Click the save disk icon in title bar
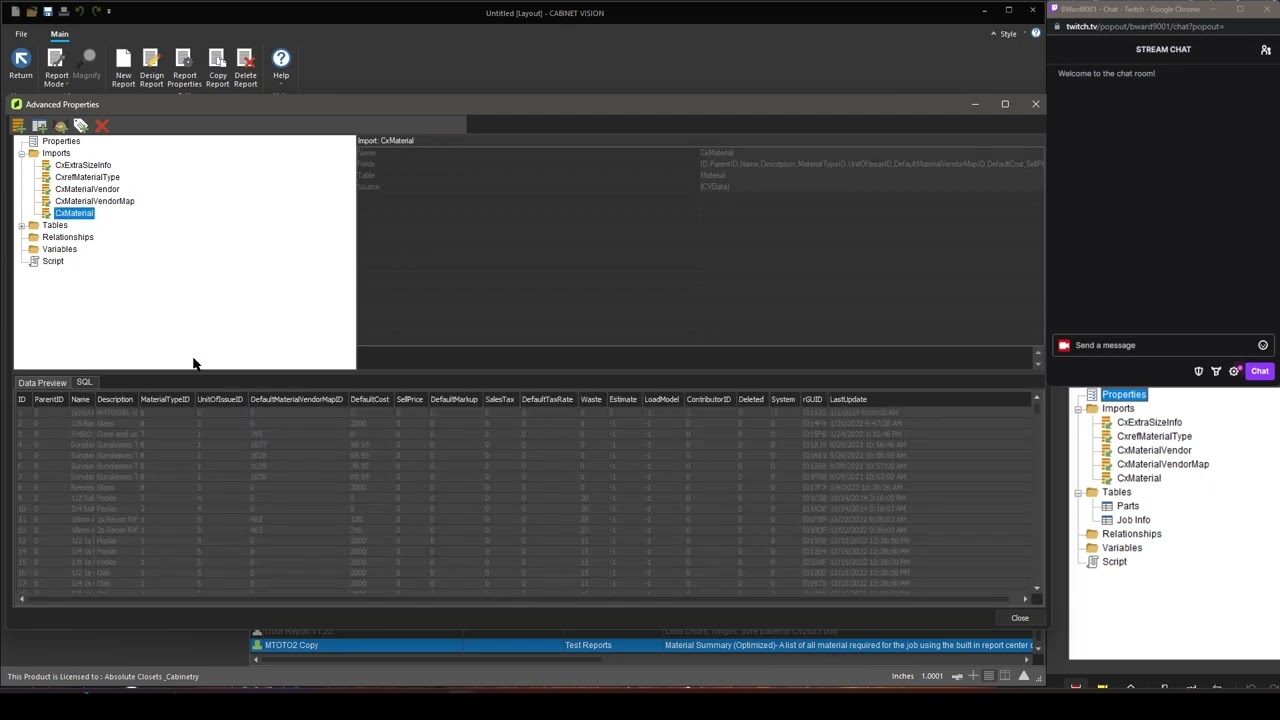The width and height of the screenshot is (1280, 720). coord(47,11)
